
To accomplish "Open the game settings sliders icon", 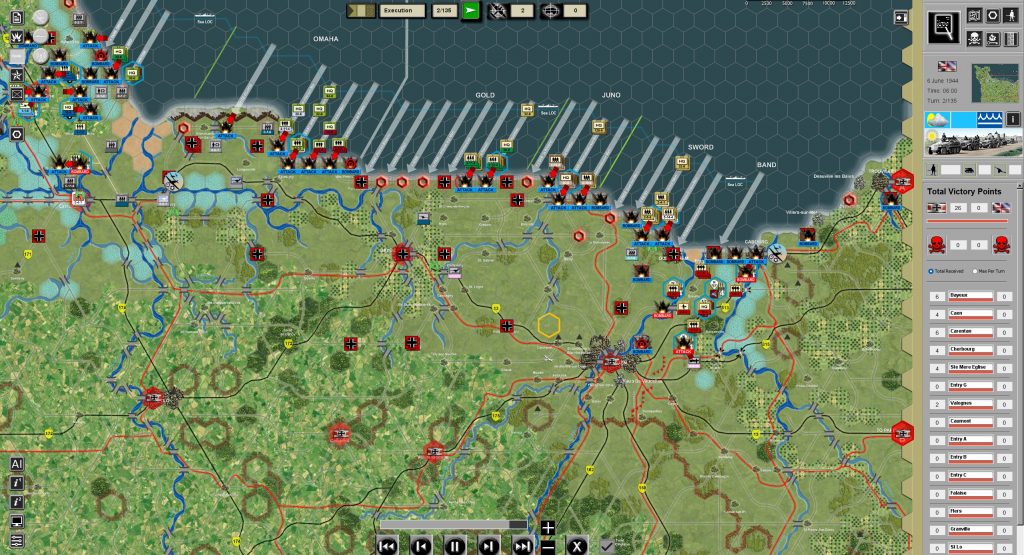I will click(x=17, y=540).
